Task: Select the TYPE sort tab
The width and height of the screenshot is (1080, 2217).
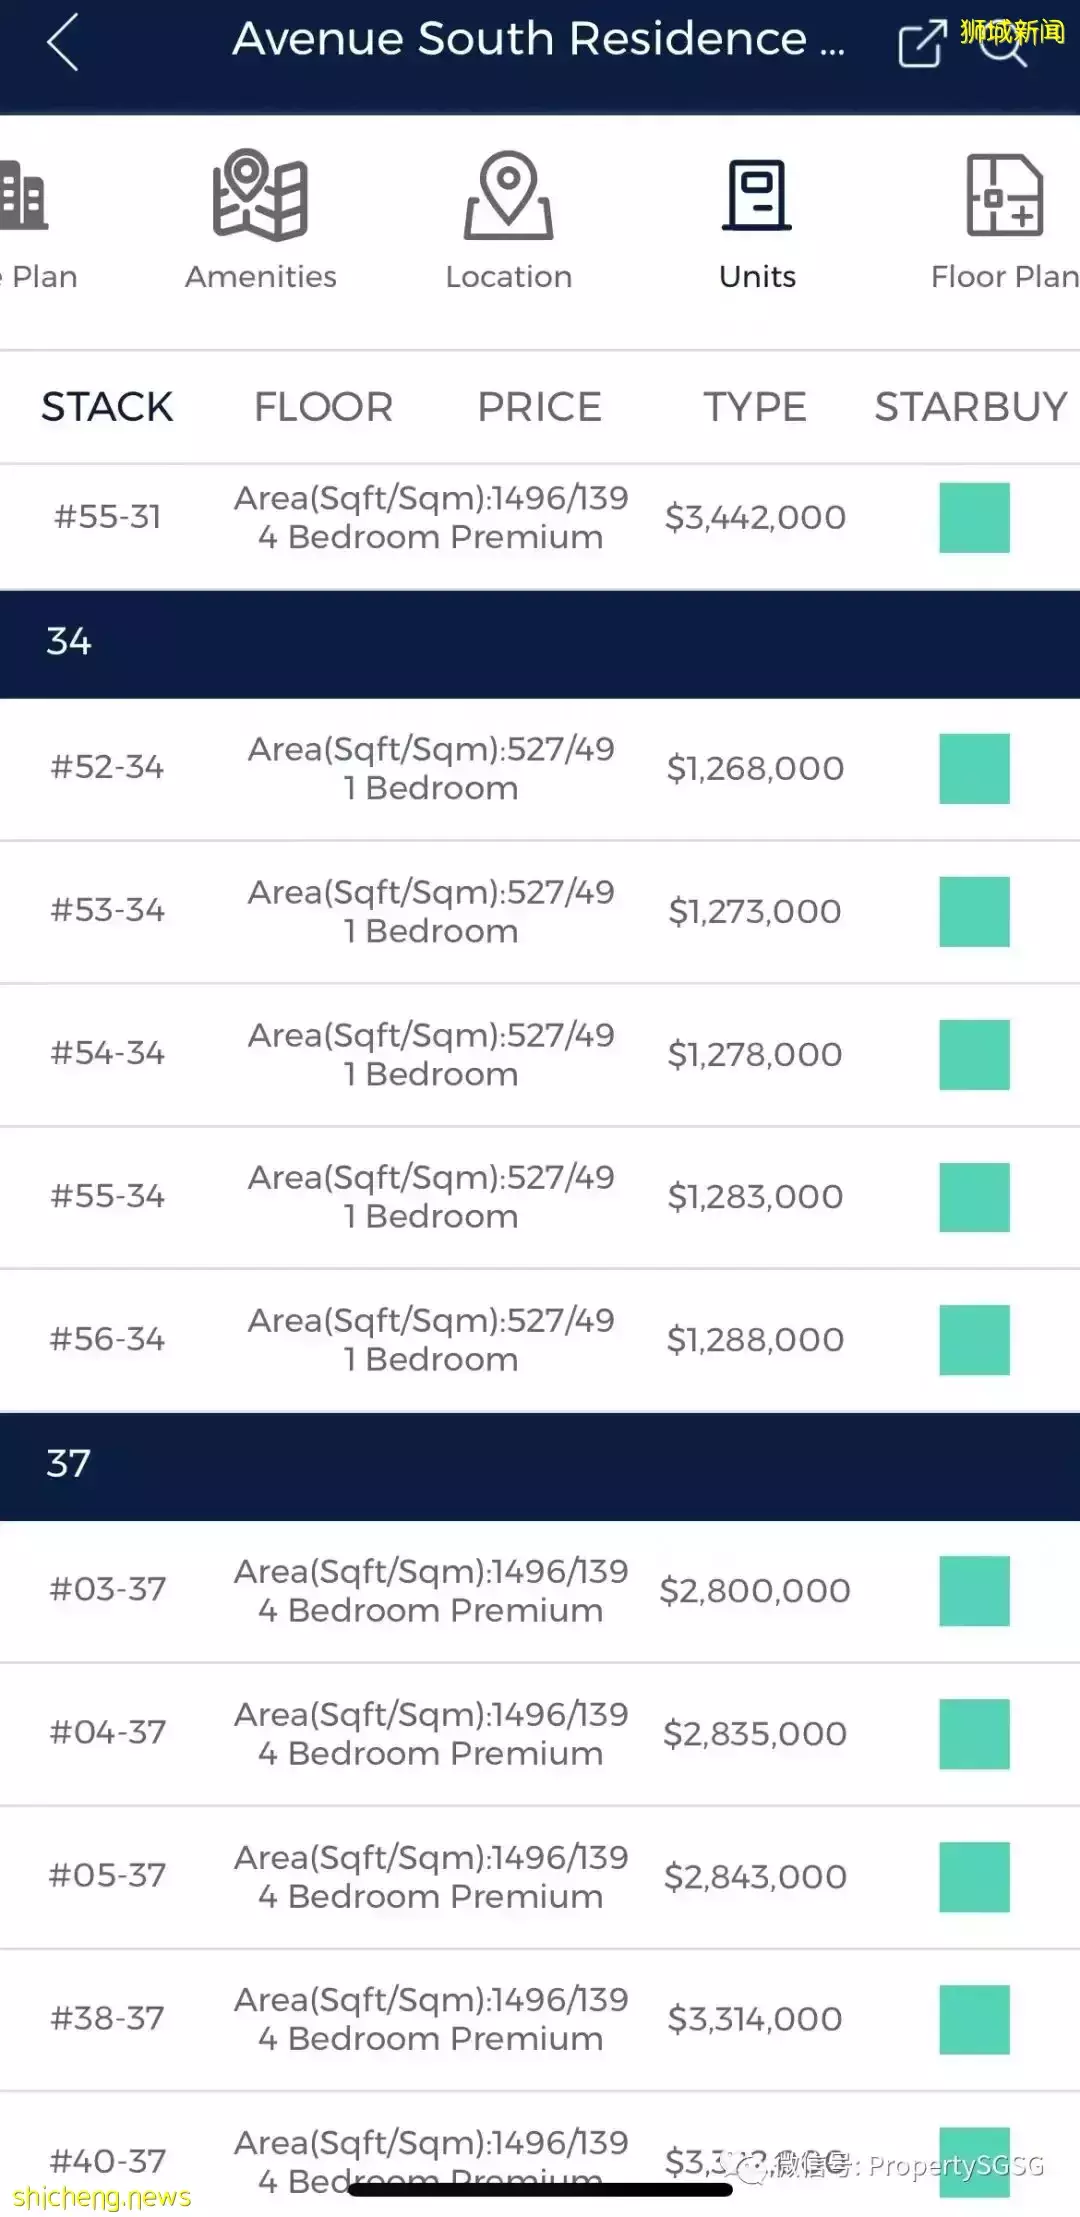Action: (x=755, y=407)
